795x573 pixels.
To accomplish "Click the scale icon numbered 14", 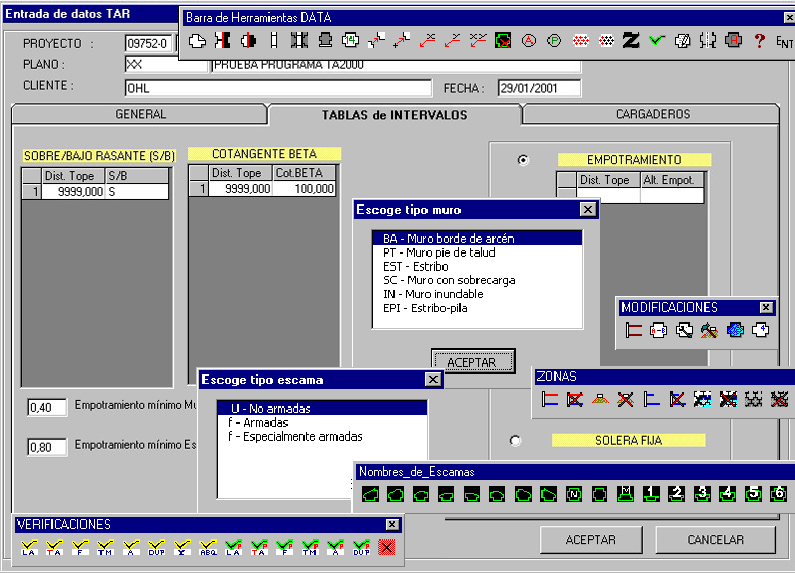I will click(350, 41).
